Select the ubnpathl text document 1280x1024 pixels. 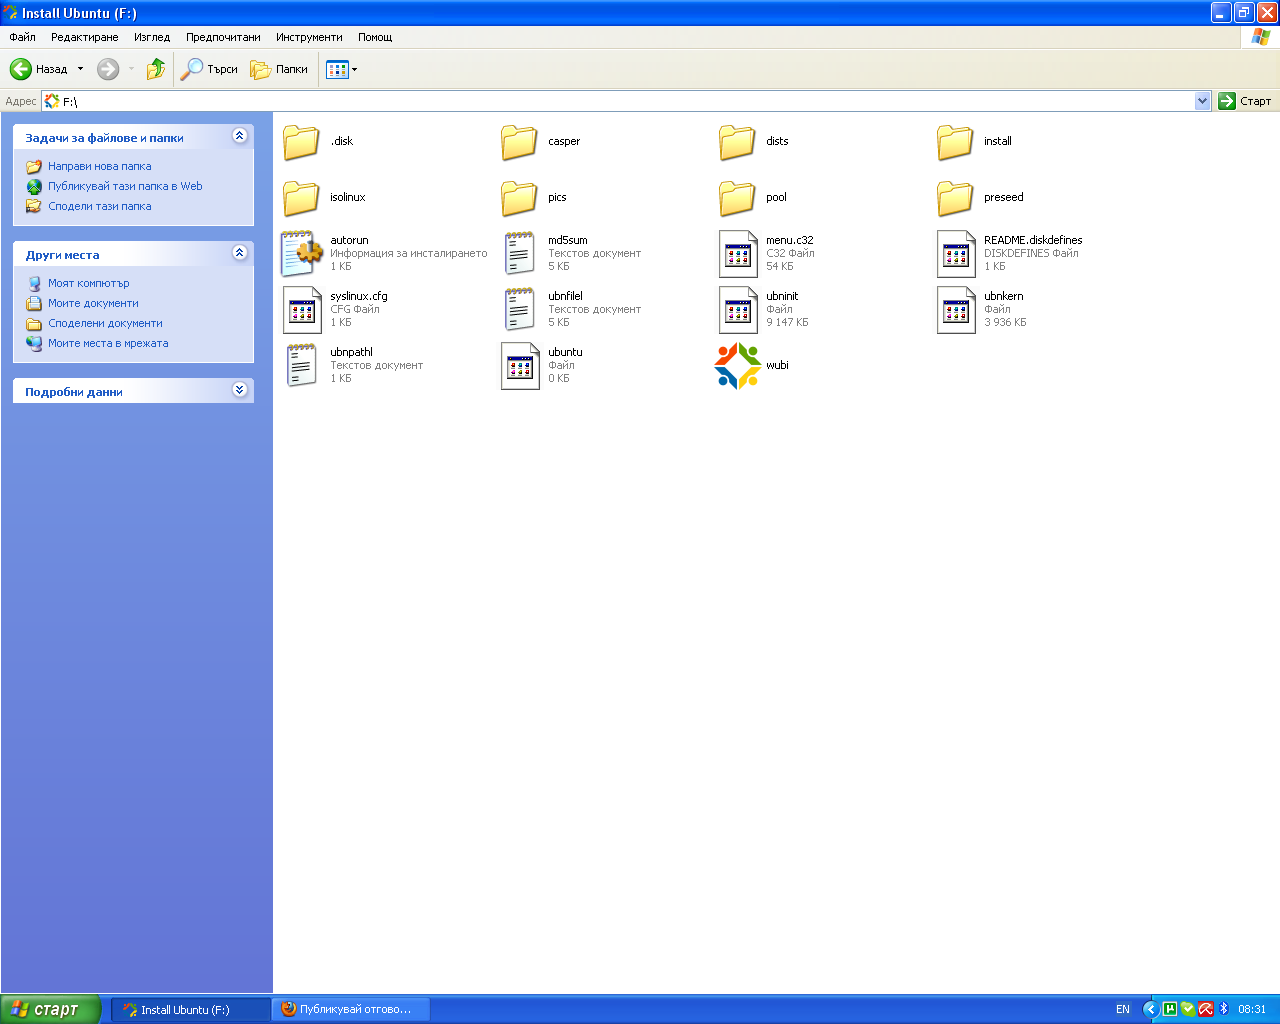point(353,366)
